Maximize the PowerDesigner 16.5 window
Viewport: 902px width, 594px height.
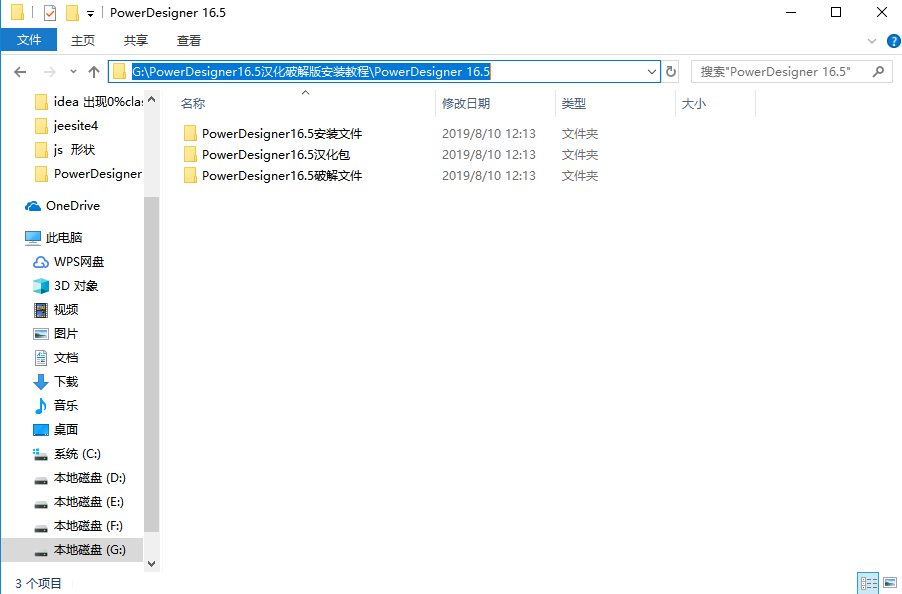pos(836,13)
